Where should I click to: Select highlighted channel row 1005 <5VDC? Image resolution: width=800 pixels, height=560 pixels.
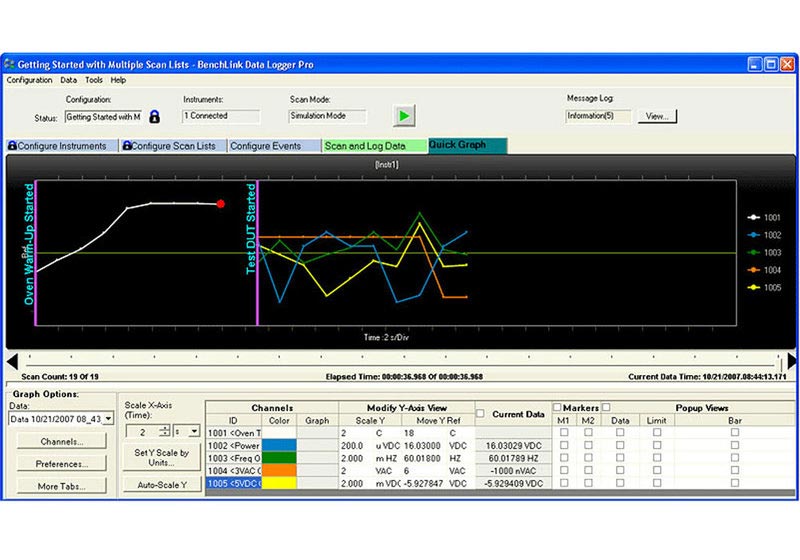pos(234,482)
